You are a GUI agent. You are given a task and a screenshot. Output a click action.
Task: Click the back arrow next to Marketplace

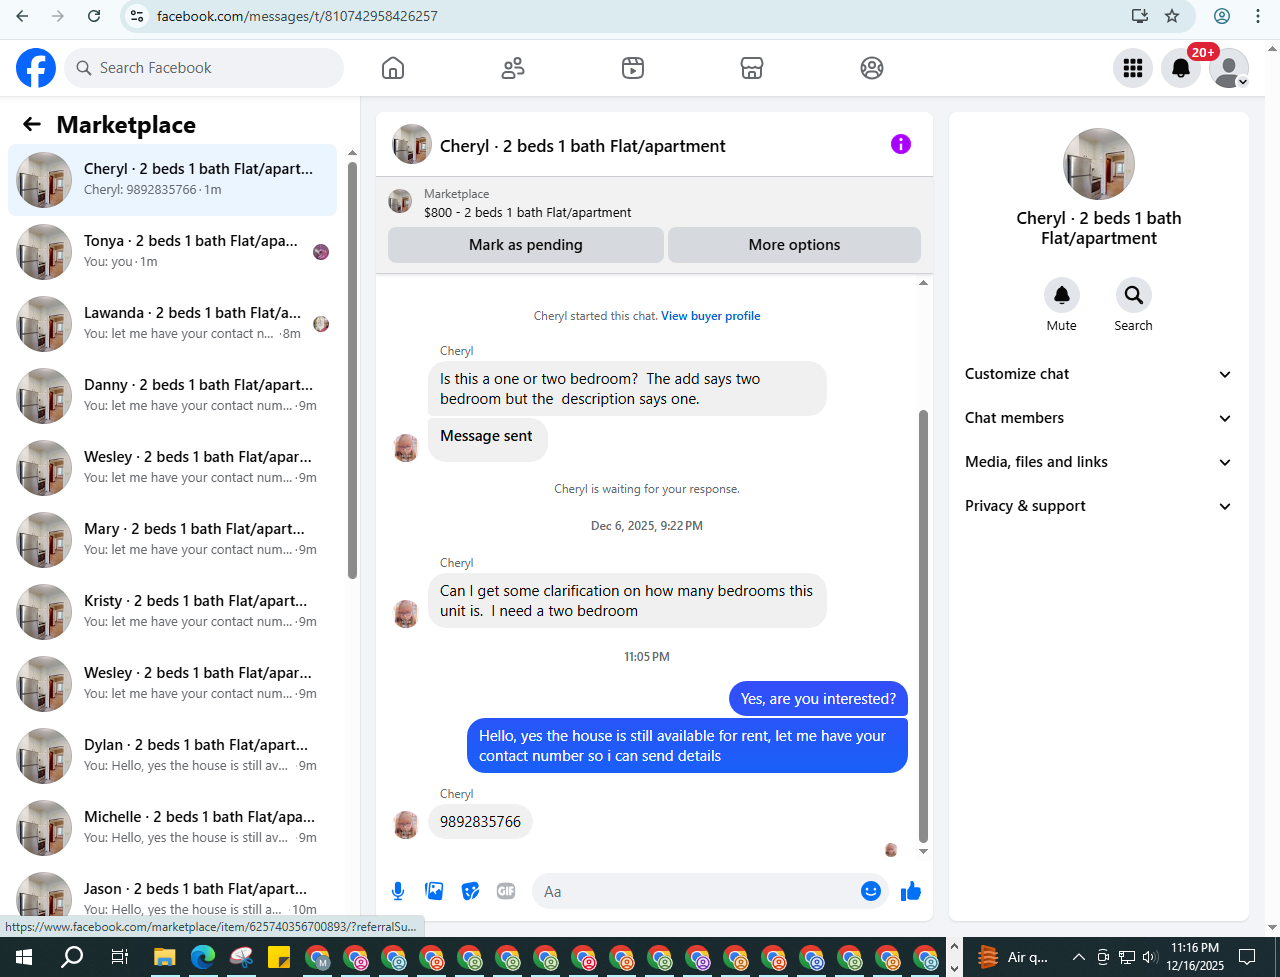(32, 124)
